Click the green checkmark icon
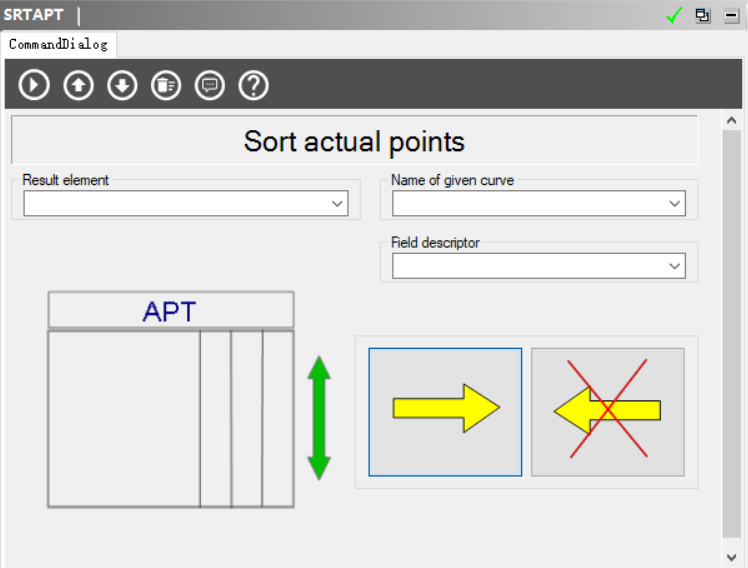 click(x=675, y=15)
